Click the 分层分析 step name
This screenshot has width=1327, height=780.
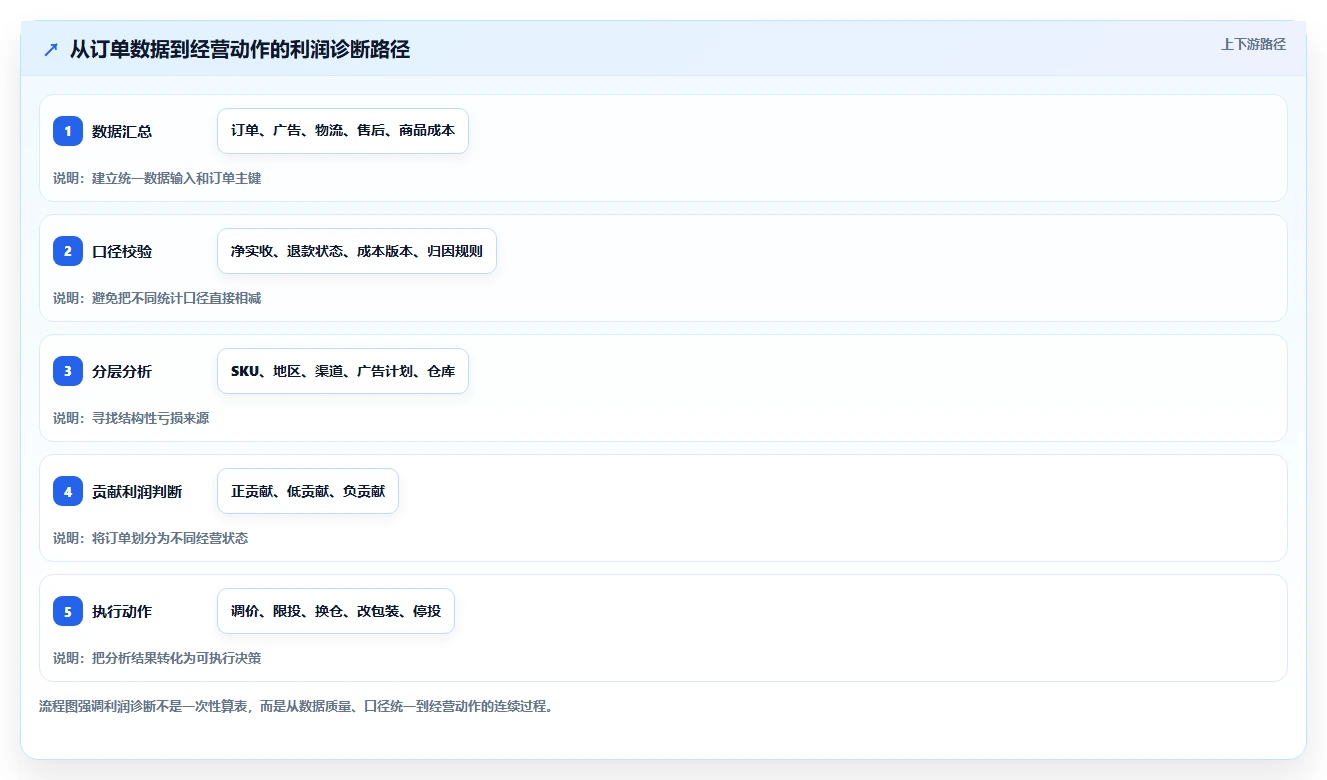pos(122,371)
